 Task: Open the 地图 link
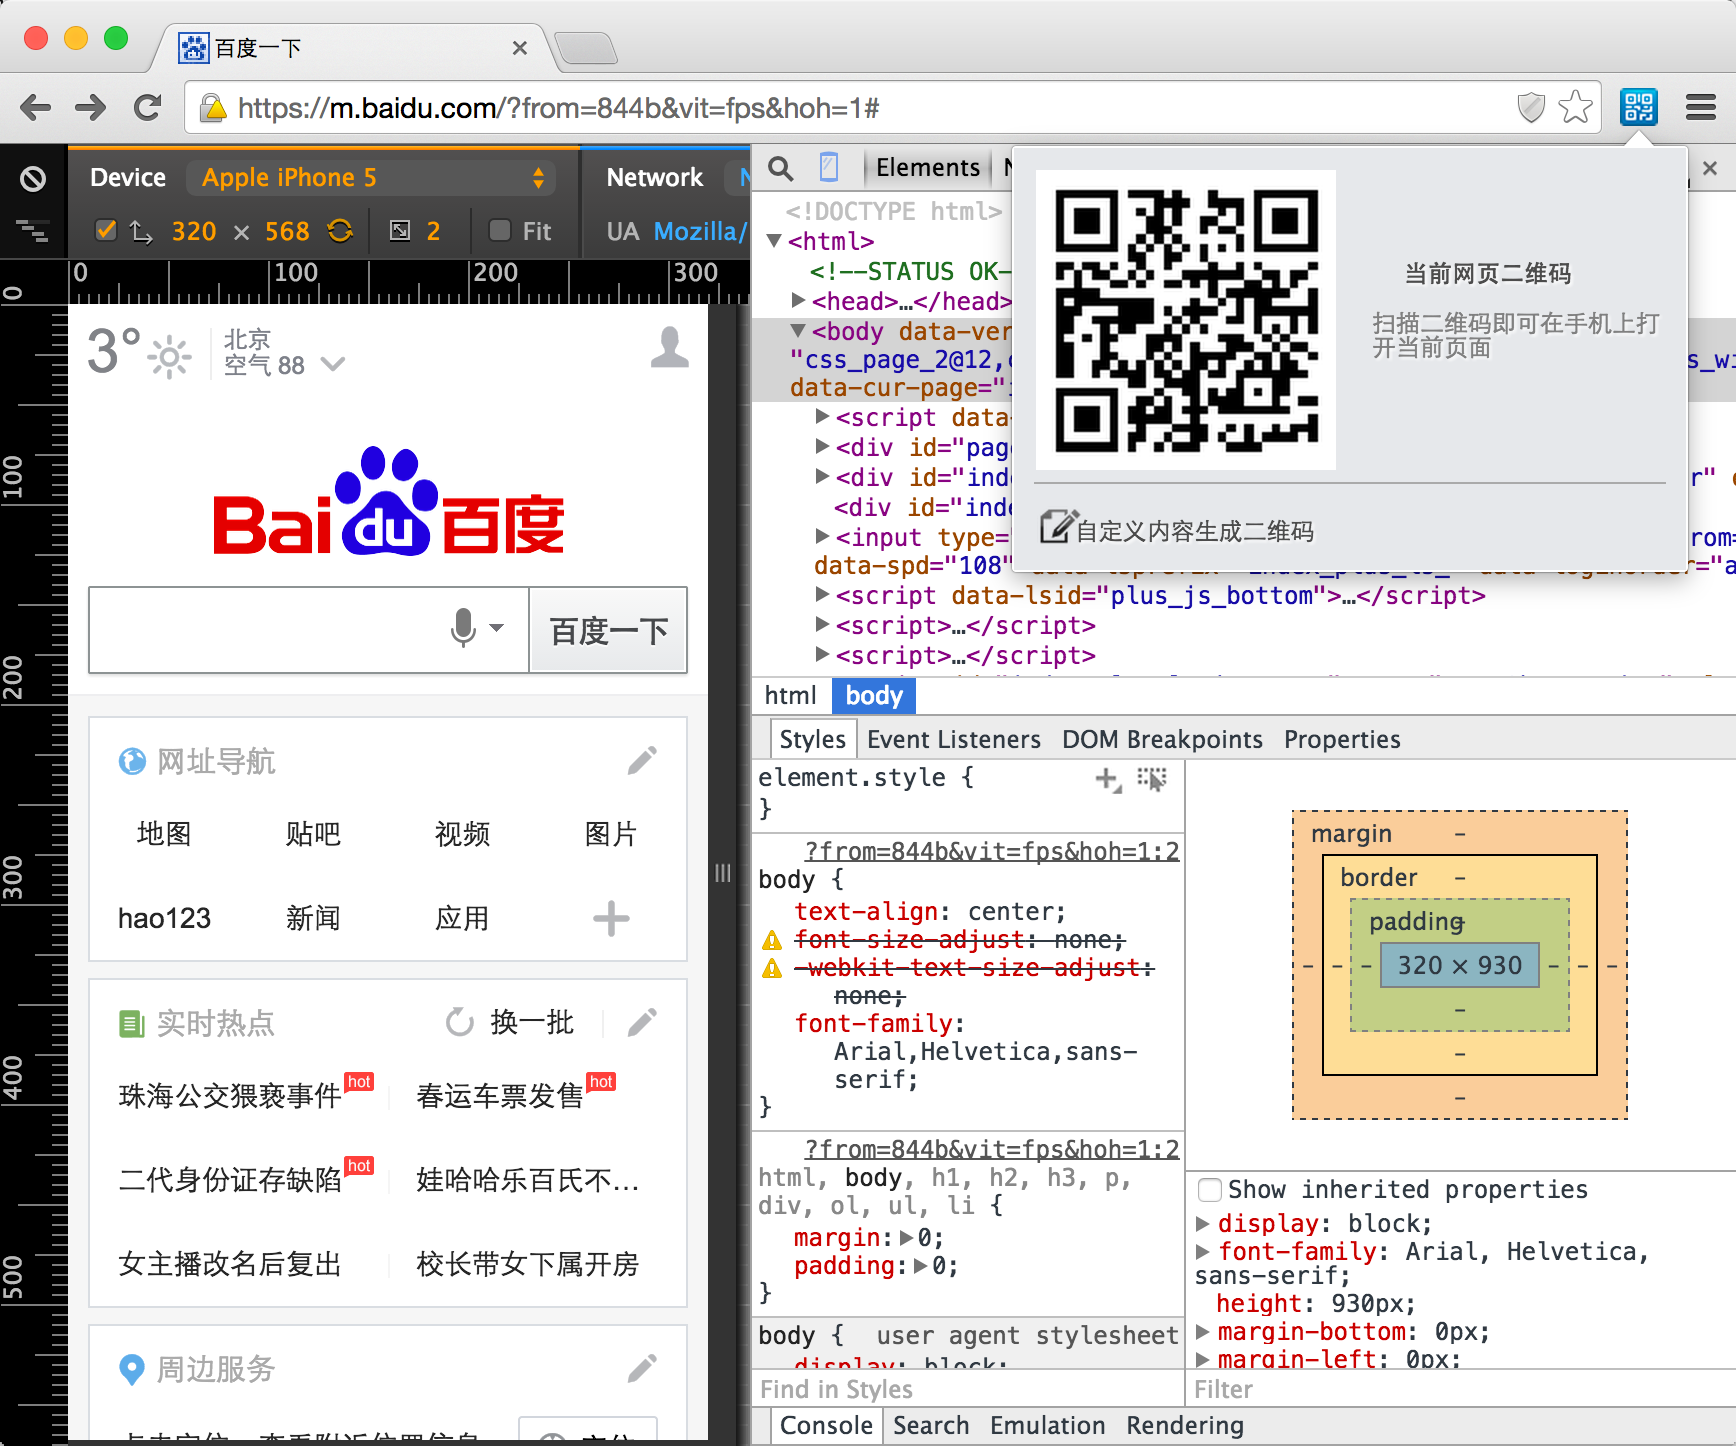pyautogui.click(x=164, y=834)
